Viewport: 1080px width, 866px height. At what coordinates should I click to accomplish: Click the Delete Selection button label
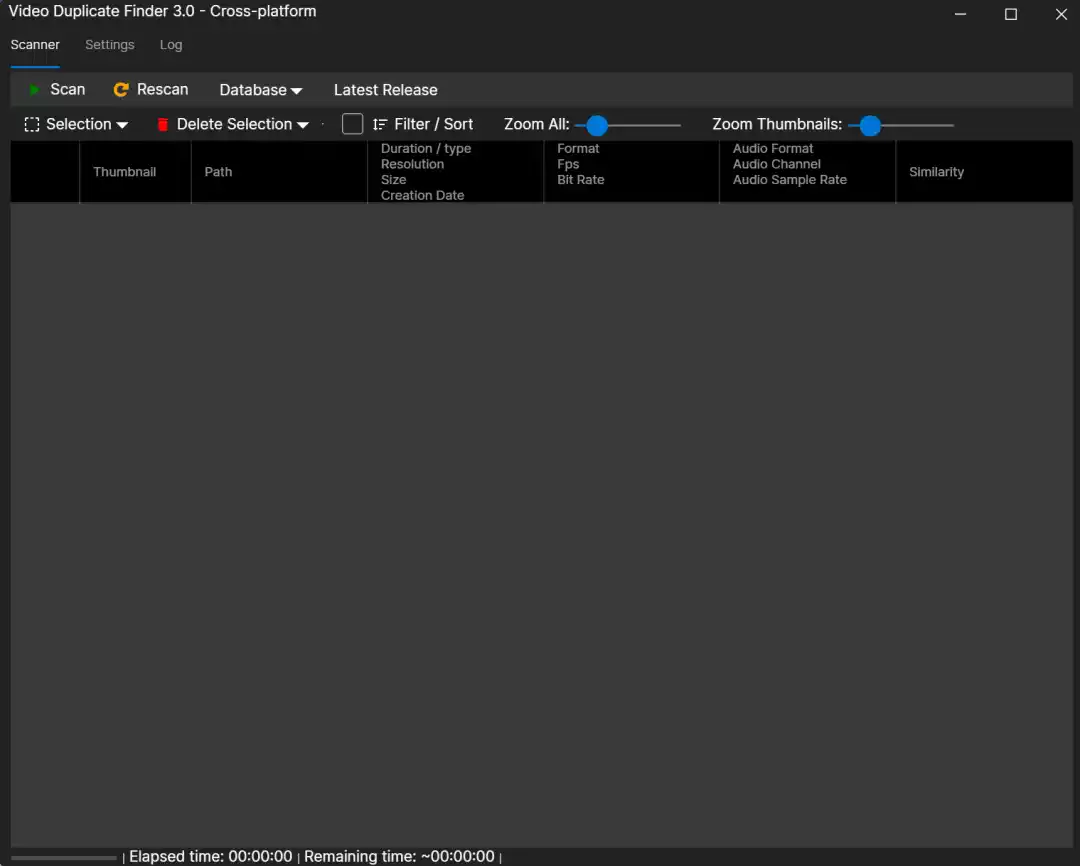[x=234, y=124]
